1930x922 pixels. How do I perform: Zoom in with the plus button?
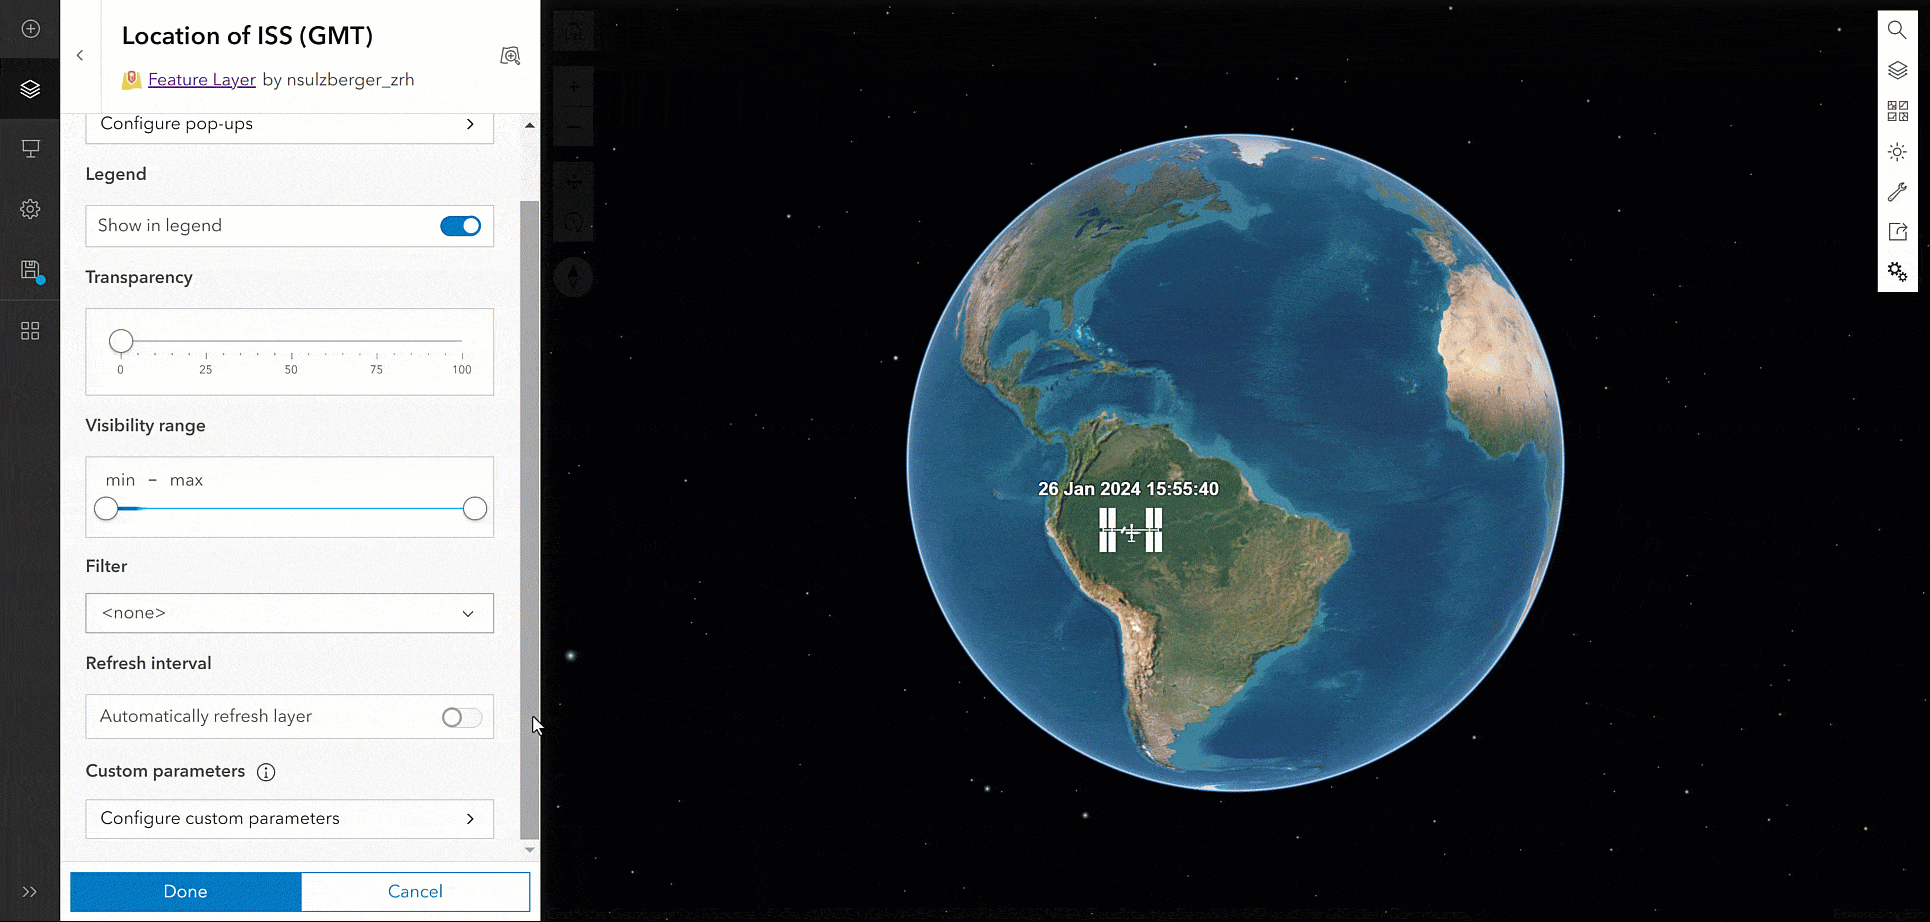(x=573, y=87)
